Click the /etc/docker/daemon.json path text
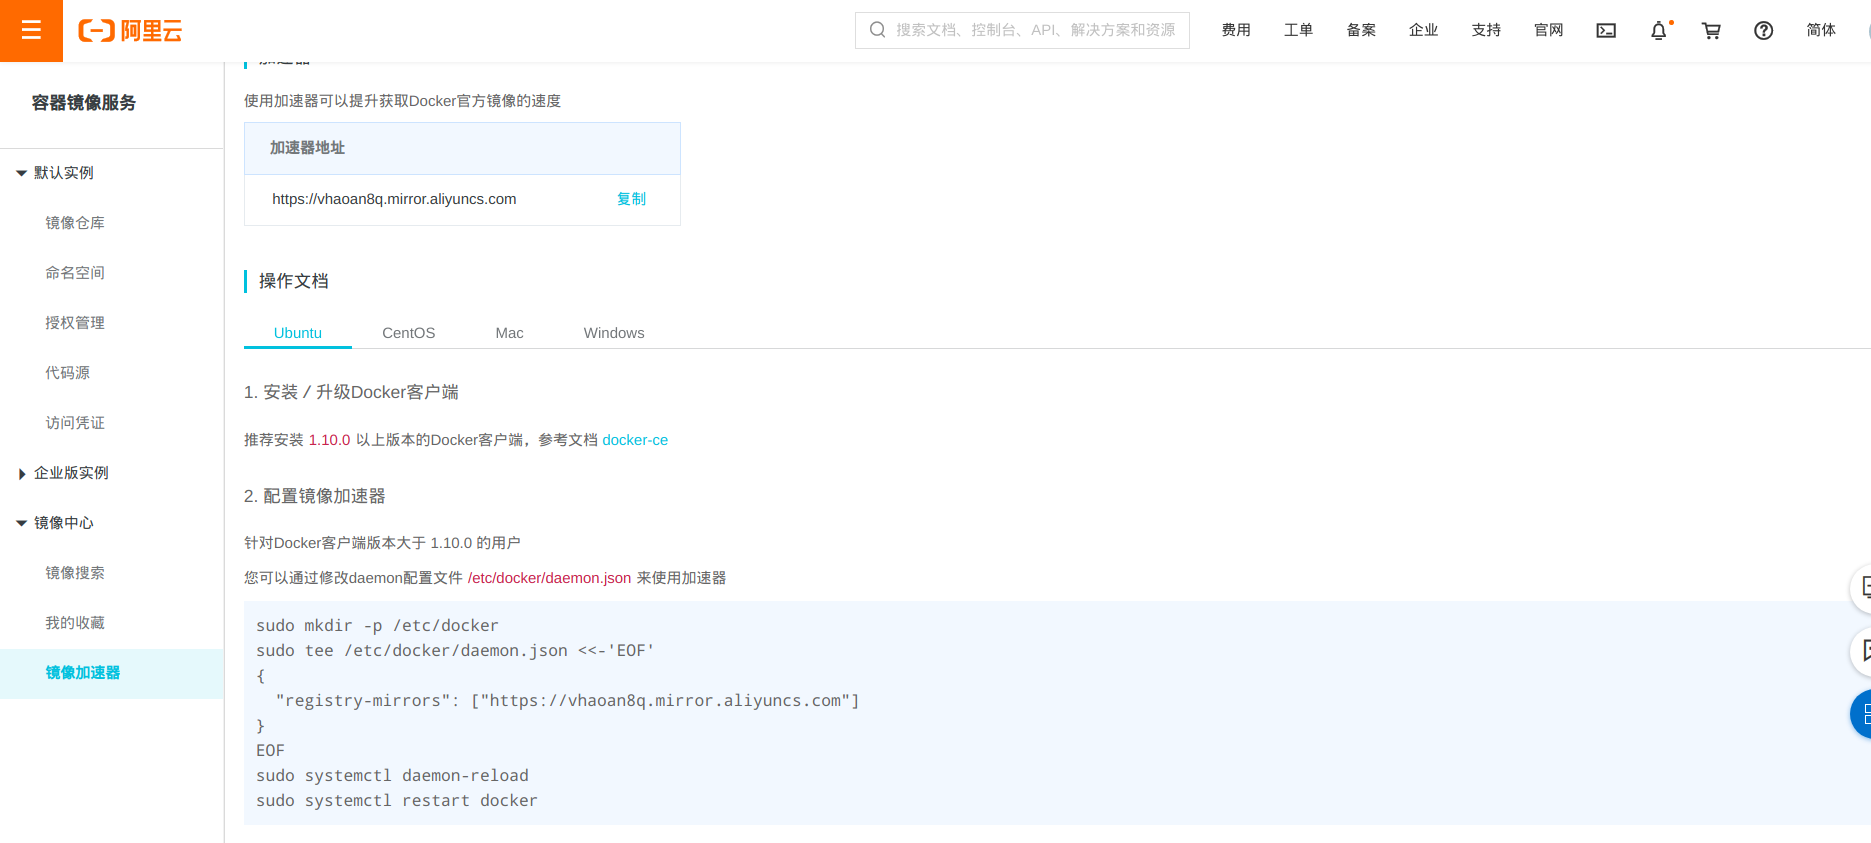Image resolution: width=1871 pixels, height=843 pixels. [x=549, y=578]
